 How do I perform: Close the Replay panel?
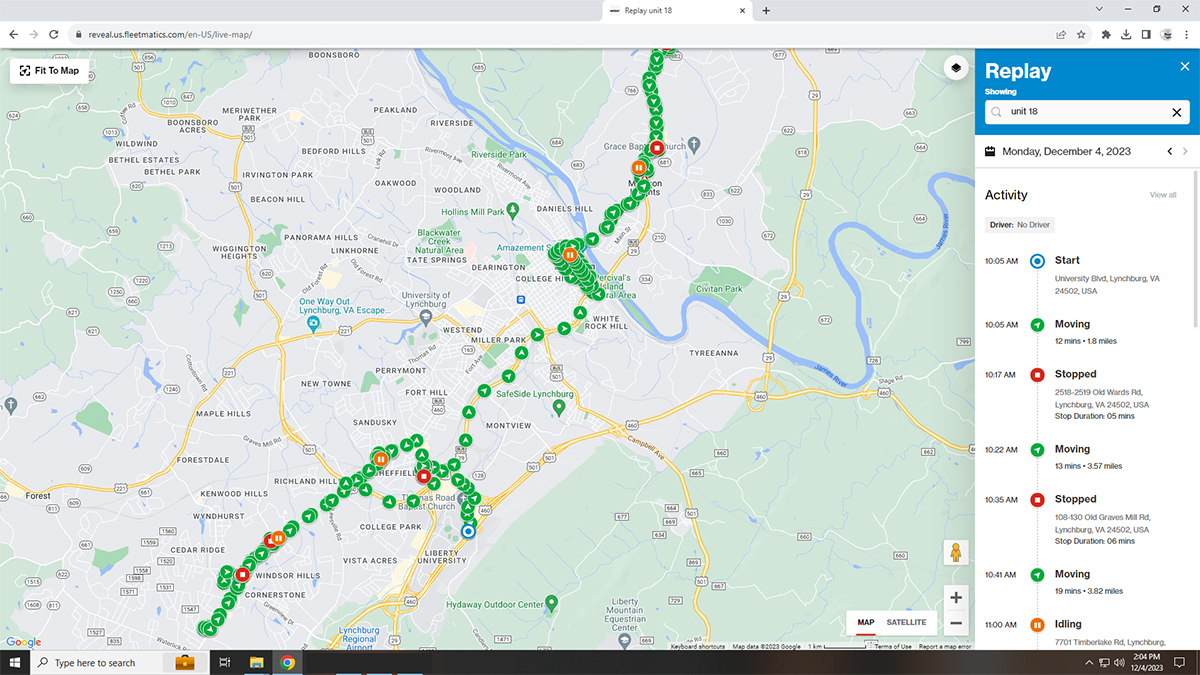click(x=1184, y=67)
